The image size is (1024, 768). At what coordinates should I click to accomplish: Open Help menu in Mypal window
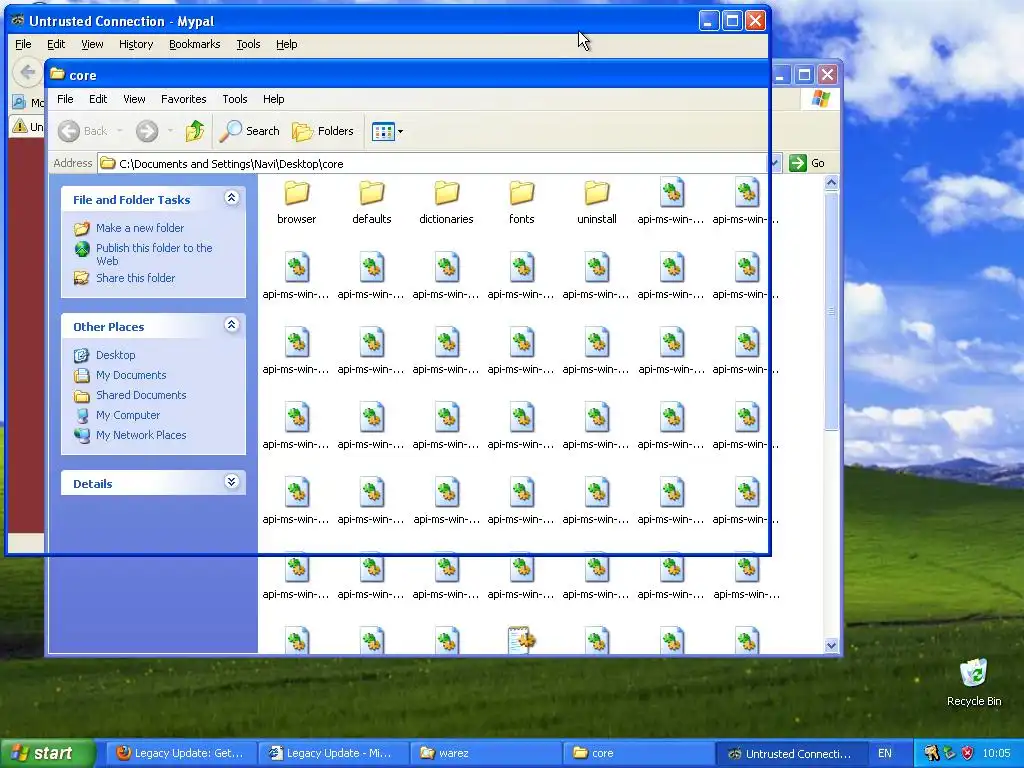click(x=287, y=44)
